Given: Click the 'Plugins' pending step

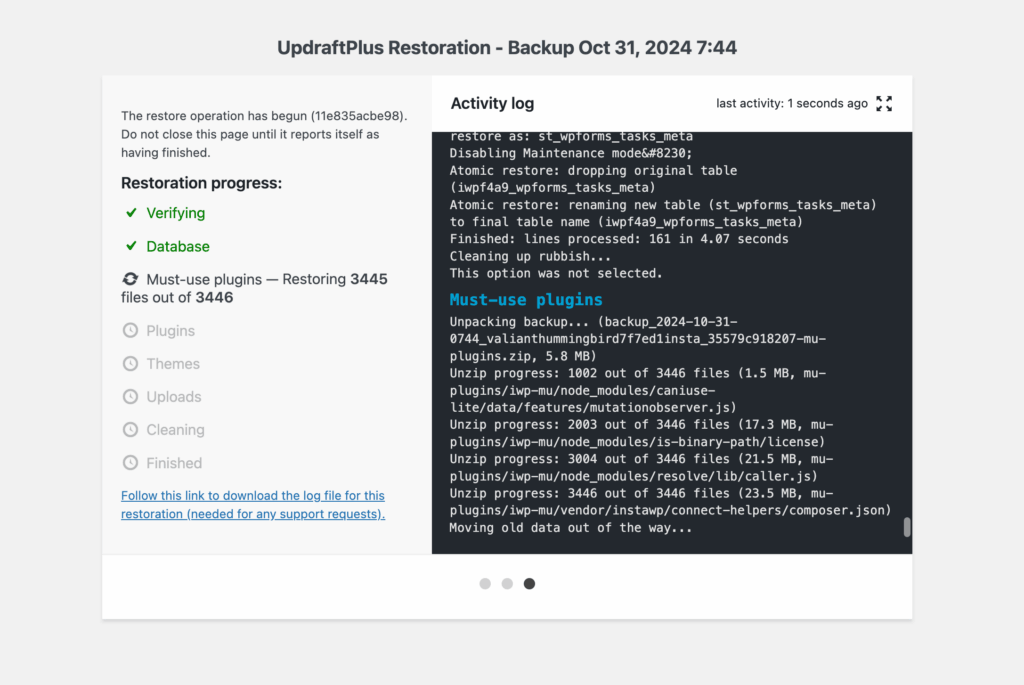Looking at the screenshot, I should (170, 331).
